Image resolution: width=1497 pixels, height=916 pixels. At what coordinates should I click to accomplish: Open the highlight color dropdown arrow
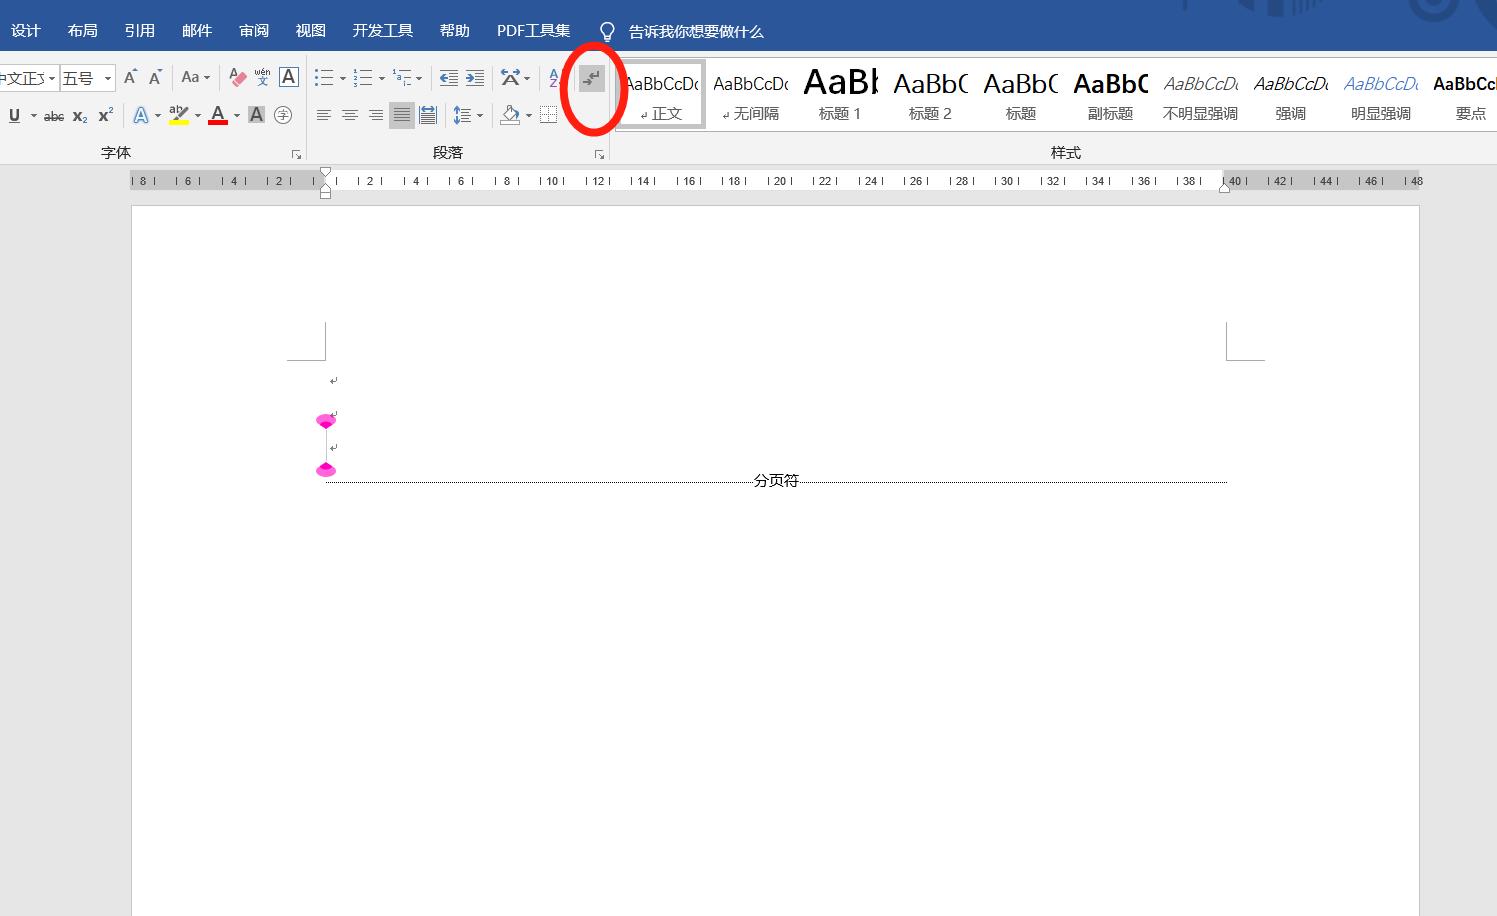(197, 116)
